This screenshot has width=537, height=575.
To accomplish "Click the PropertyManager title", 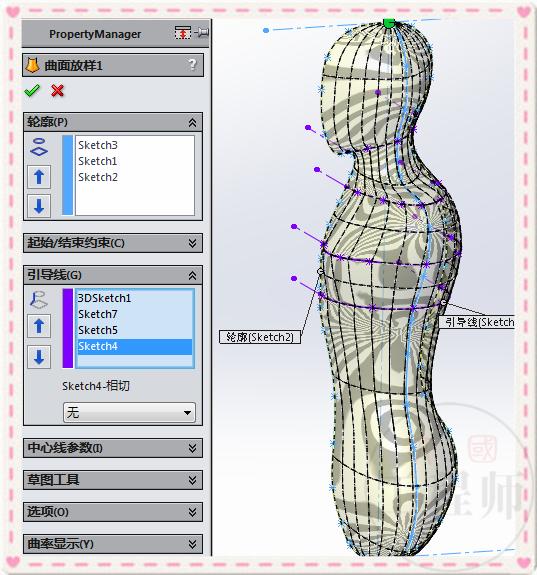I will (x=95, y=34).
